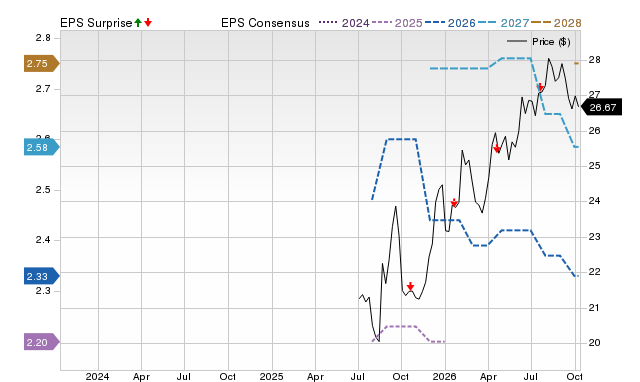Click the Jul label under the 2024 section
This screenshot has width=640, height=382.
point(184,376)
